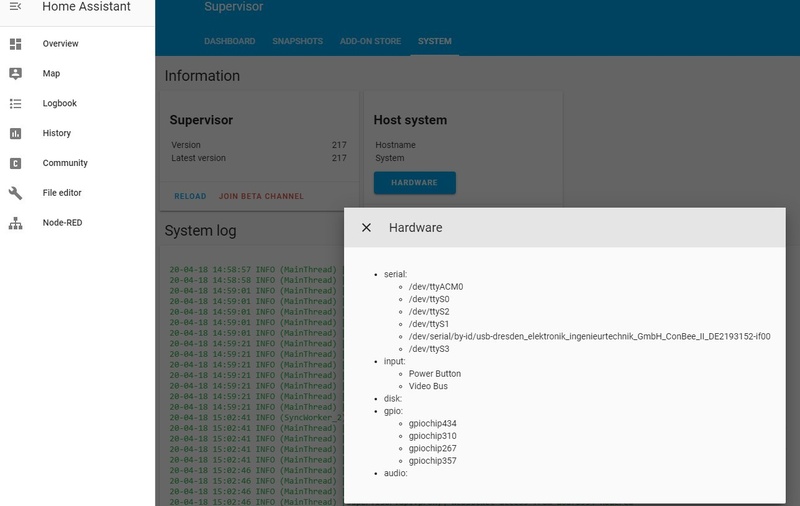Click the Video Bus input entry
This screenshot has width=800, height=506.
428,386
